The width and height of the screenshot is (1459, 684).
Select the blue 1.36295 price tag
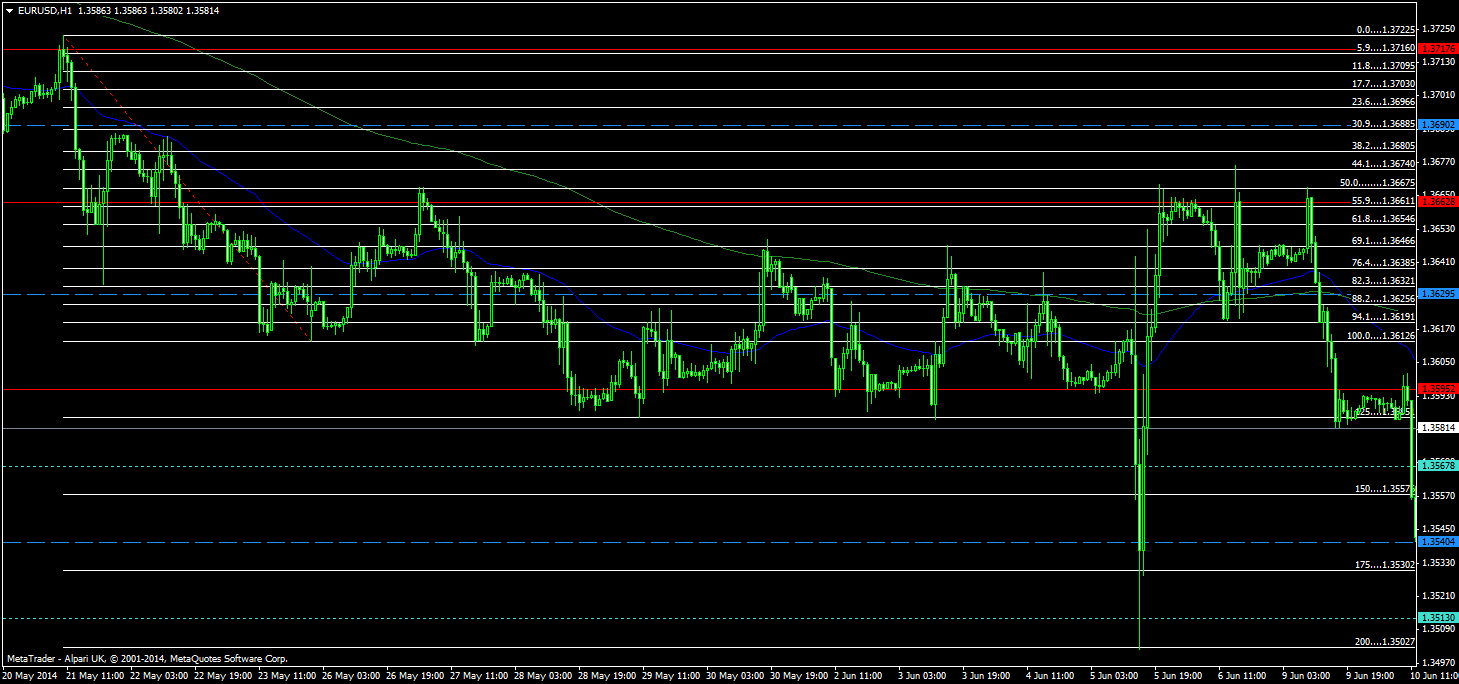[x=1438, y=294]
